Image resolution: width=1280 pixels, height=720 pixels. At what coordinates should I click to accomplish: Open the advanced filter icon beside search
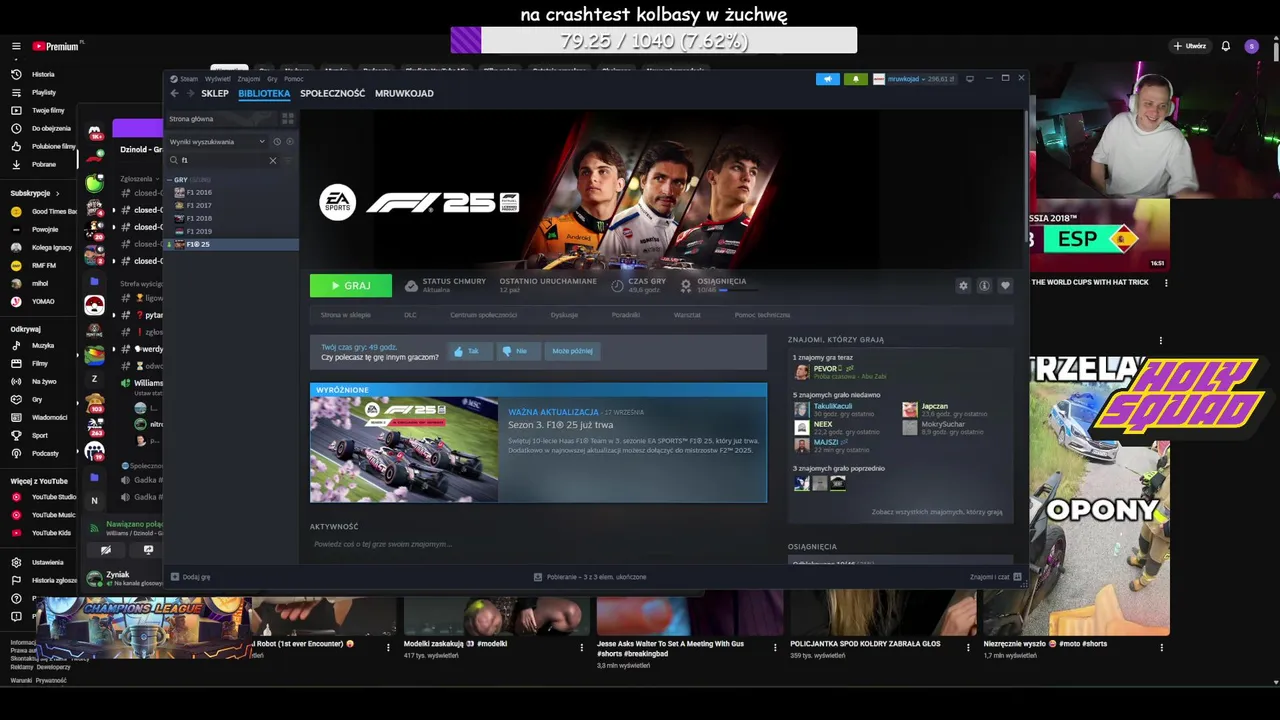(290, 160)
